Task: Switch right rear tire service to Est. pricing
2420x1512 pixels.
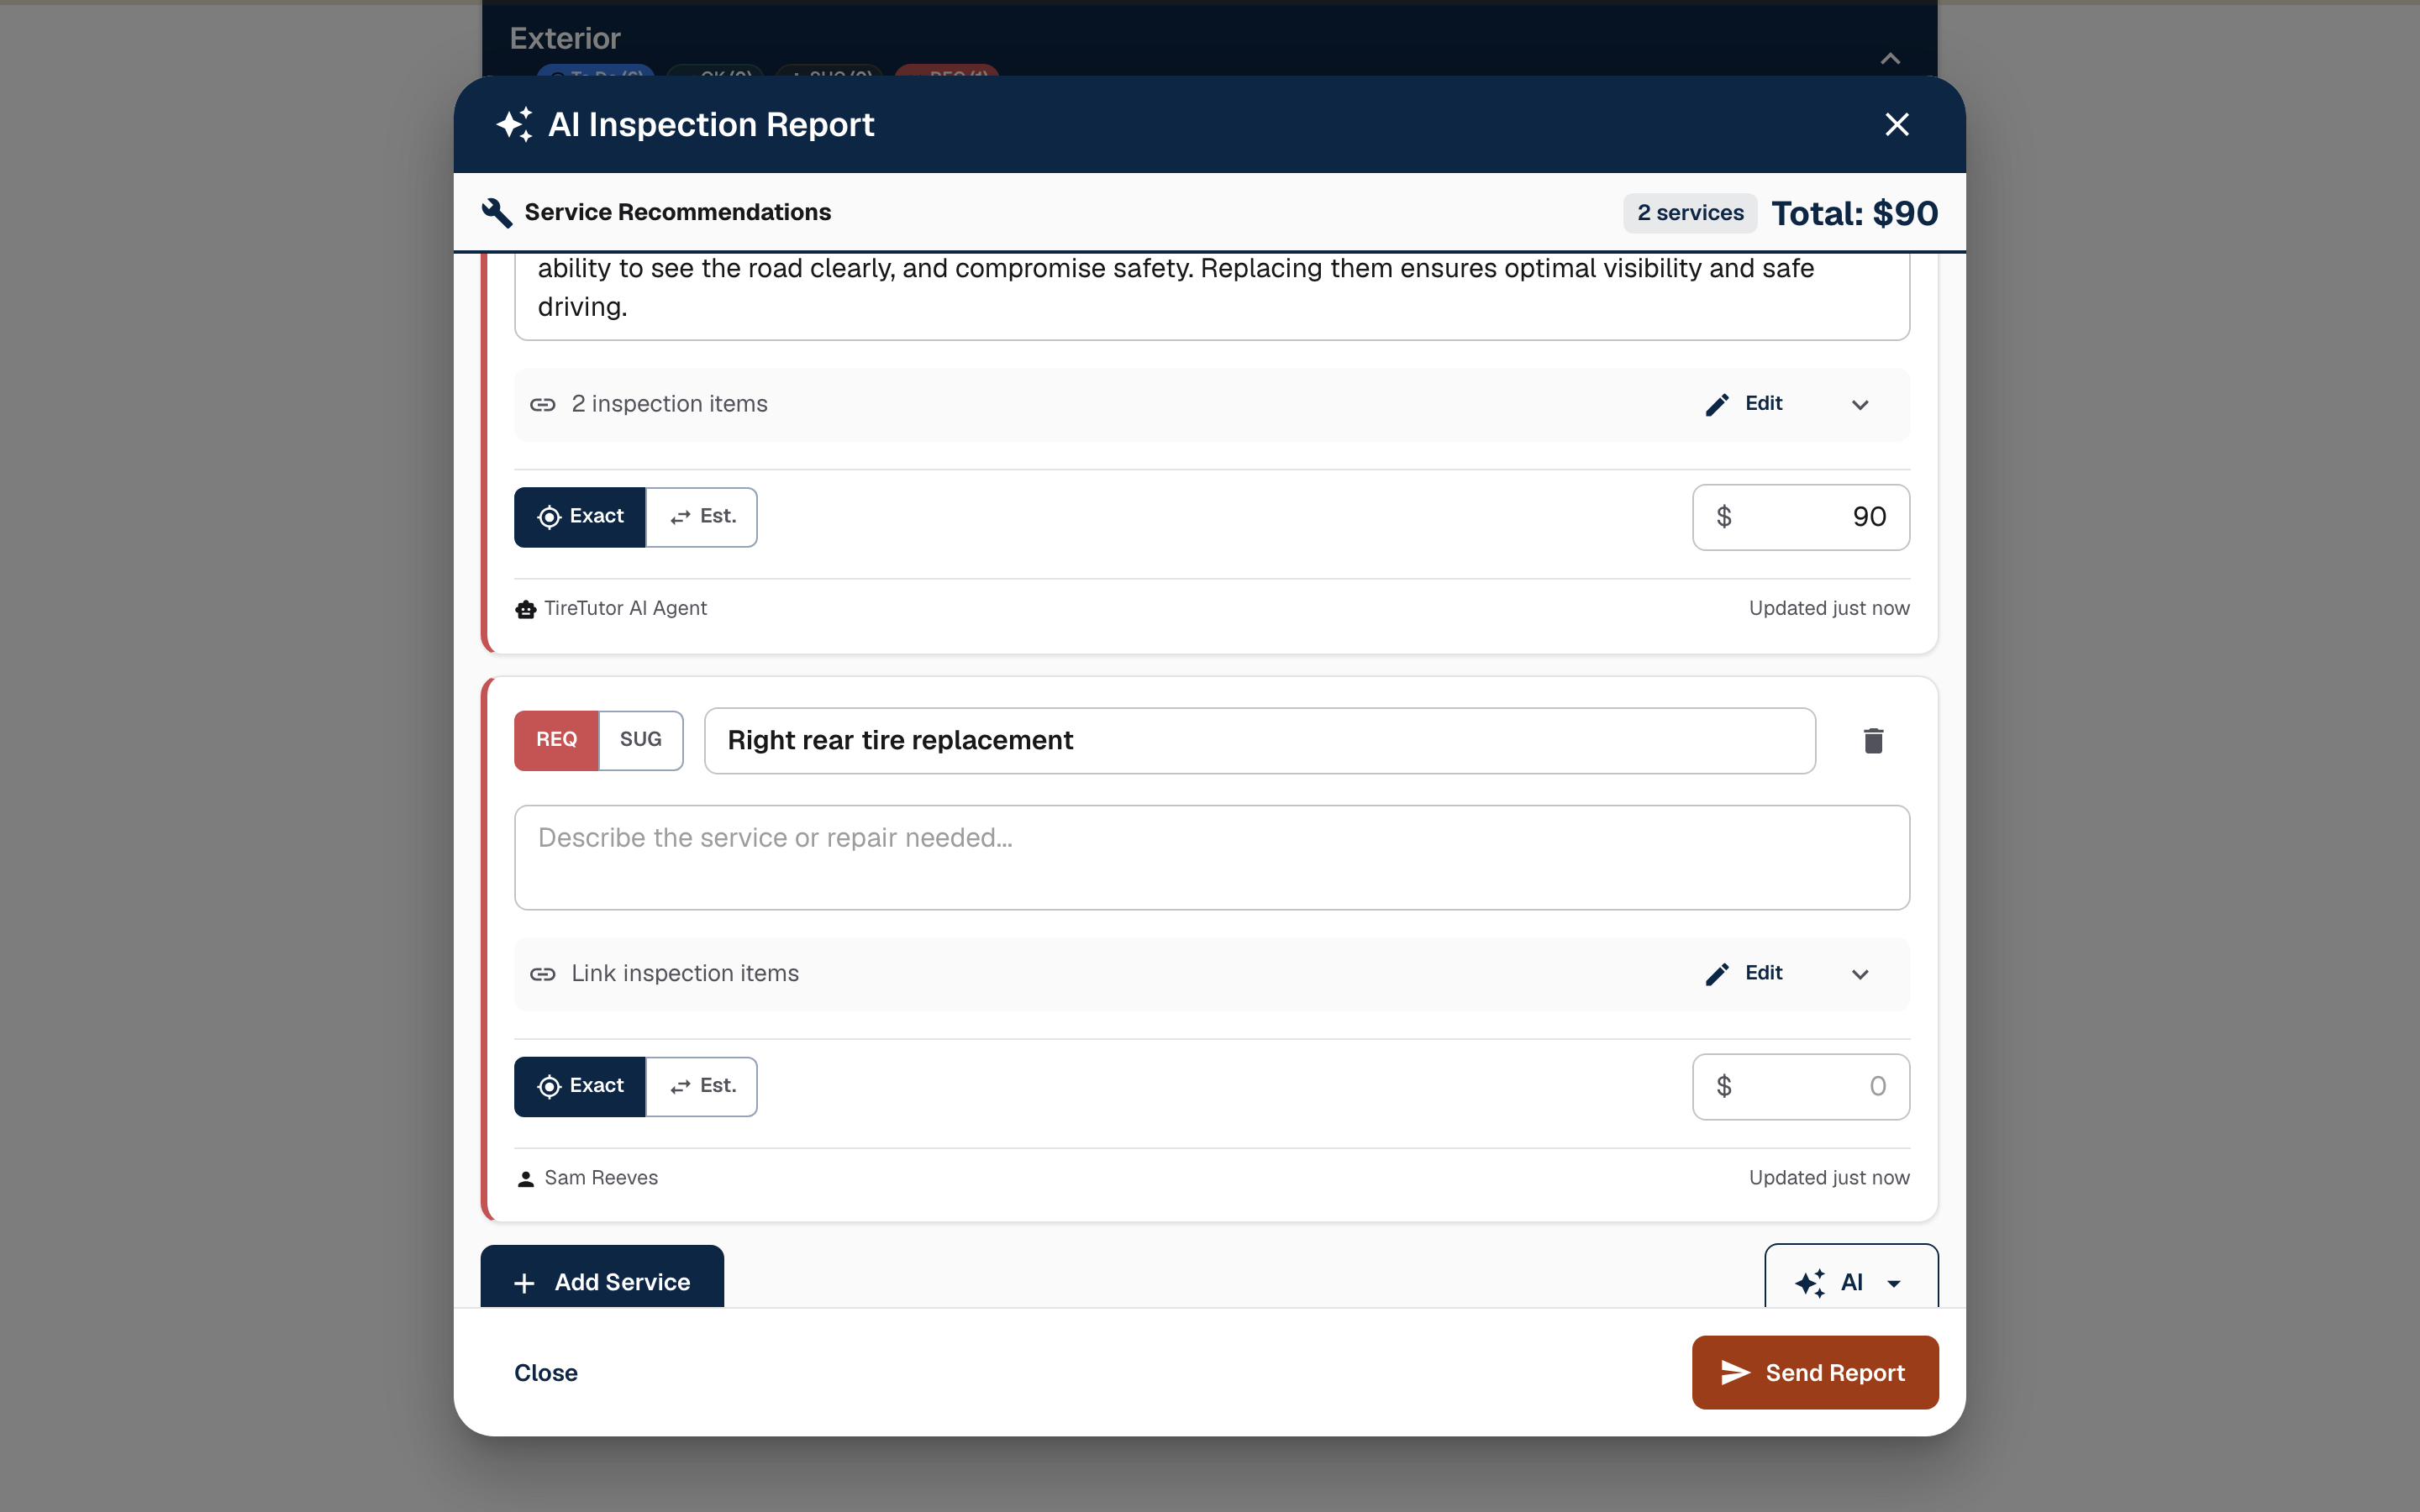Action: click(702, 1086)
